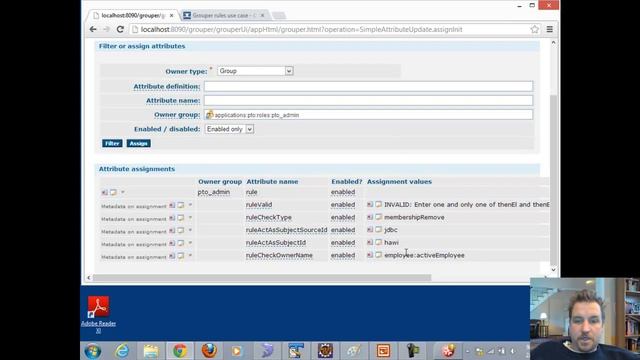Edit the ruleValid metadata assignment icon
This screenshot has width=640, height=360.
[180, 205]
